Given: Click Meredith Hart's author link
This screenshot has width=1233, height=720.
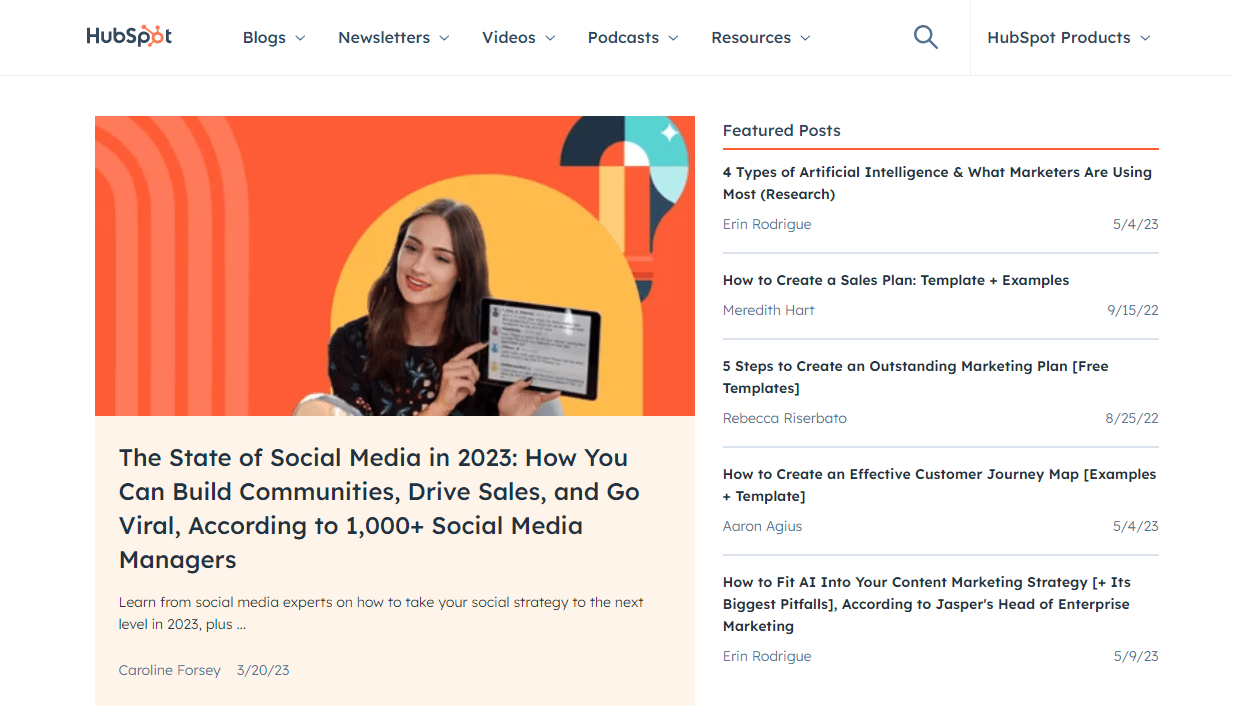Looking at the screenshot, I should tap(768, 310).
